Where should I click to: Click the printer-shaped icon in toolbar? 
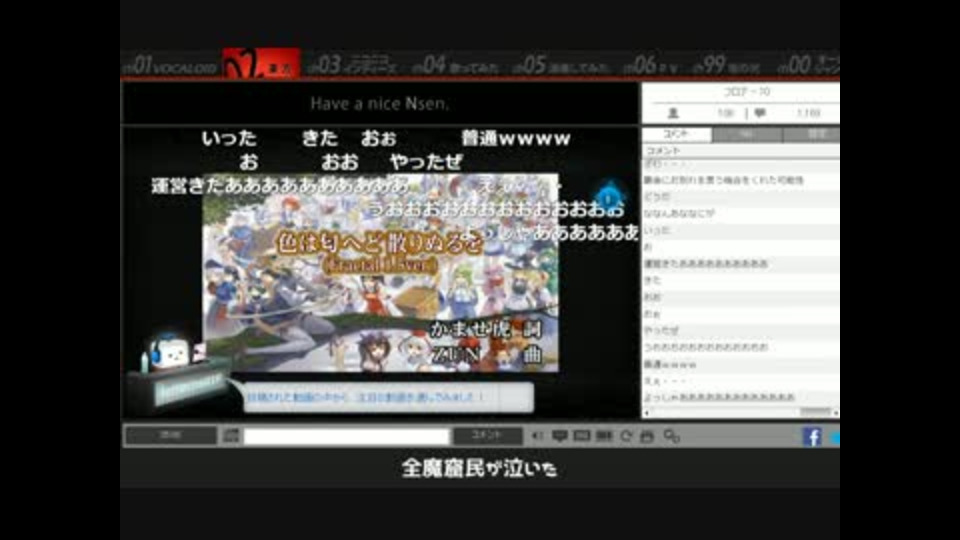tap(647, 436)
